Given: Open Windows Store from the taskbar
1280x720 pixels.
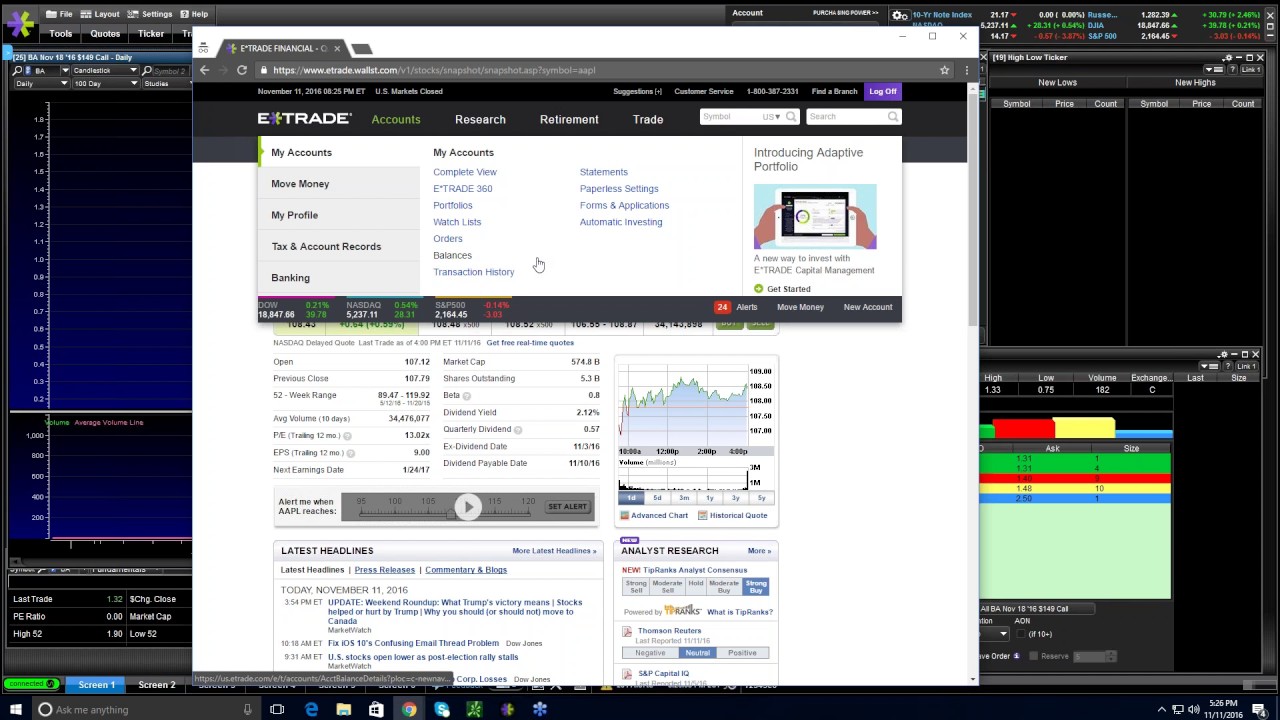Looking at the screenshot, I should pos(376,709).
